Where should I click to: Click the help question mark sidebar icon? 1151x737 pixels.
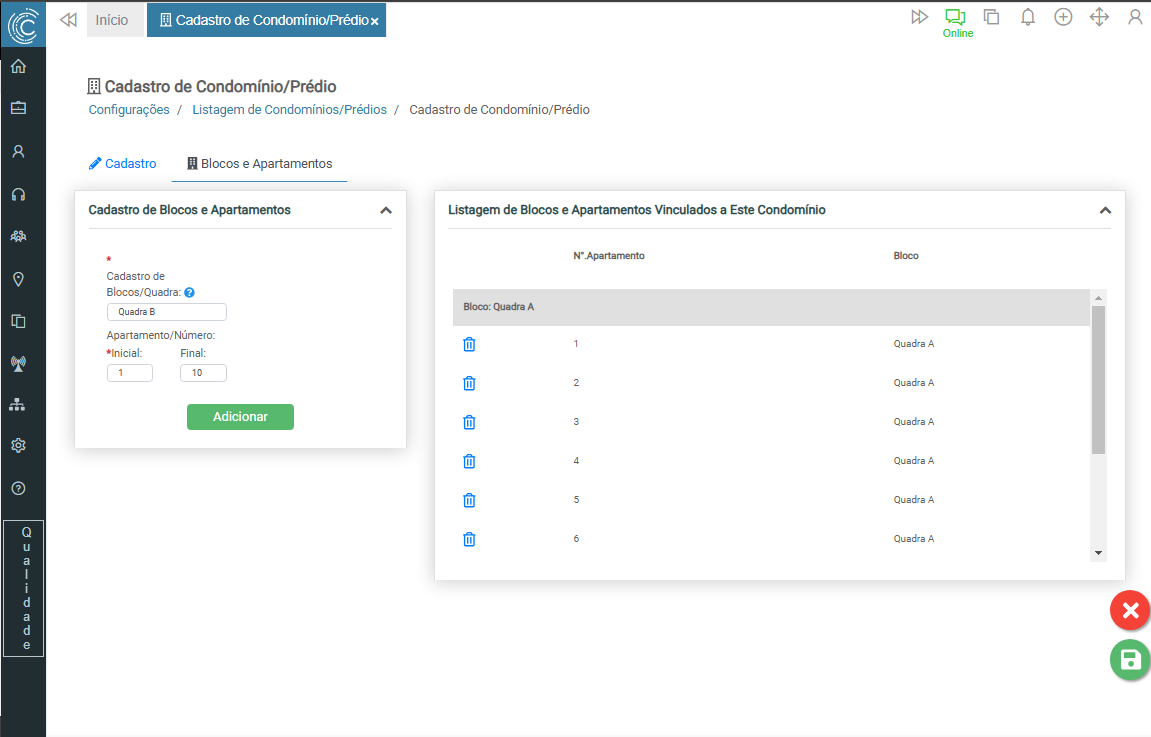point(18,489)
